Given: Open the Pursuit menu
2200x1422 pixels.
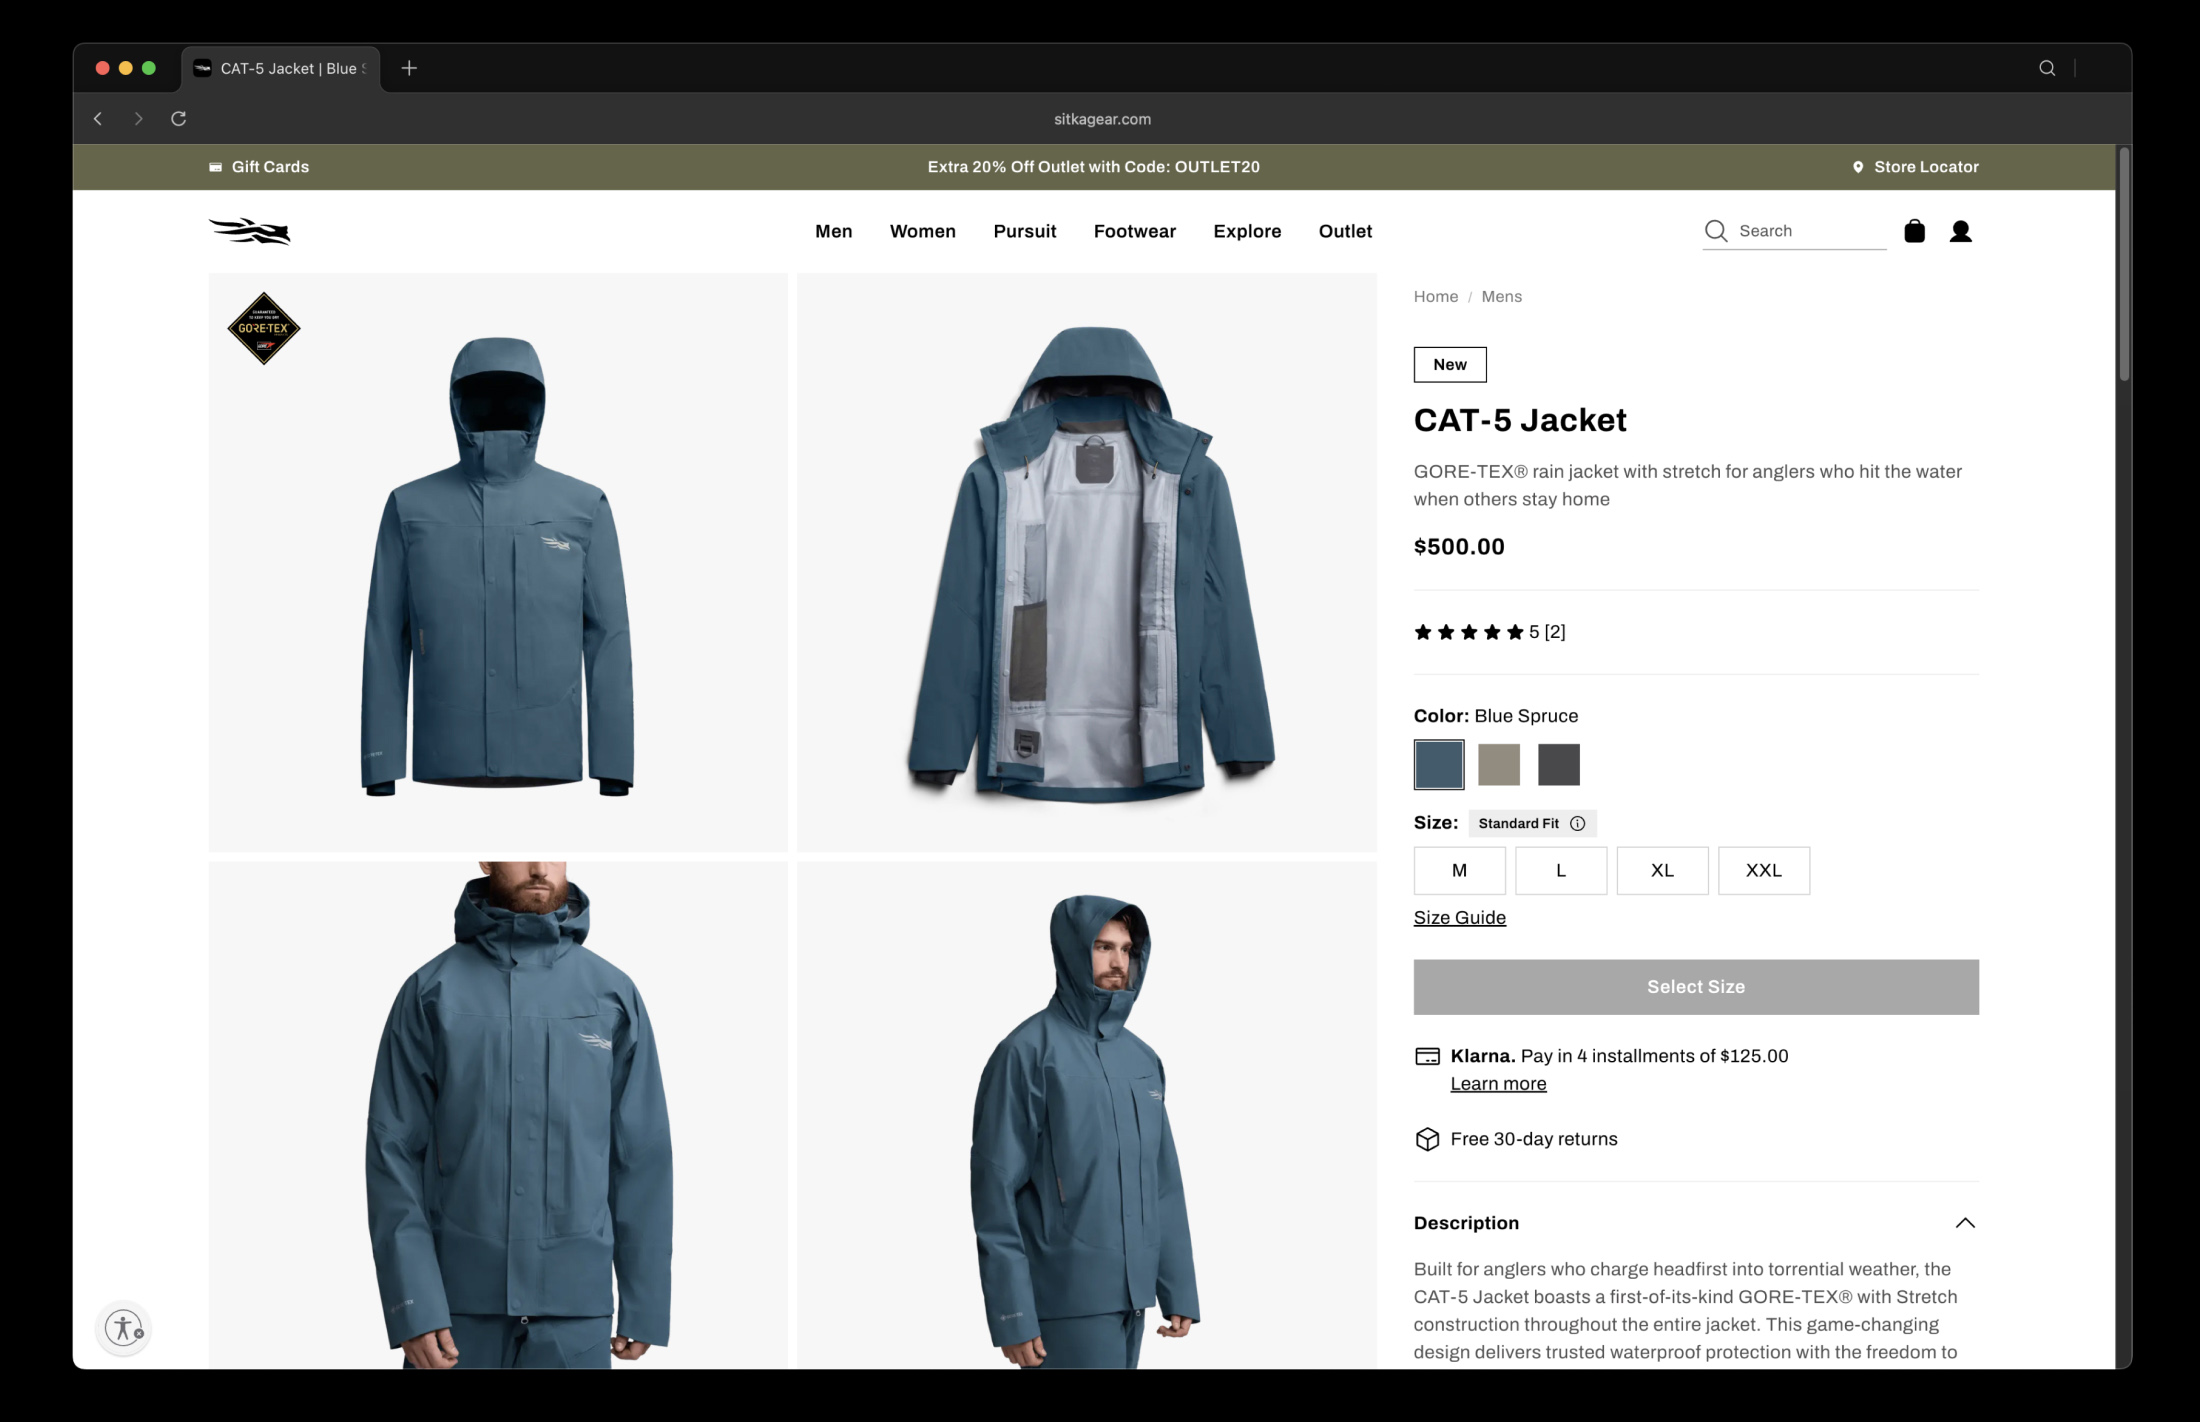Looking at the screenshot, I should (1024, 231).
